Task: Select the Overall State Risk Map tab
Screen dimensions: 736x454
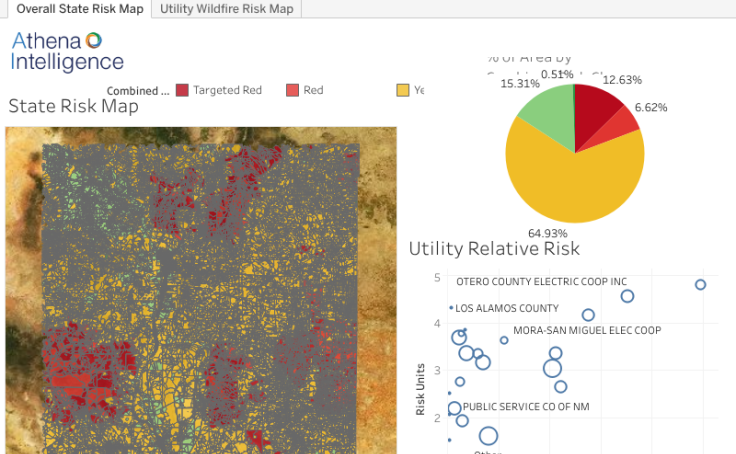Action: point(76,9)
